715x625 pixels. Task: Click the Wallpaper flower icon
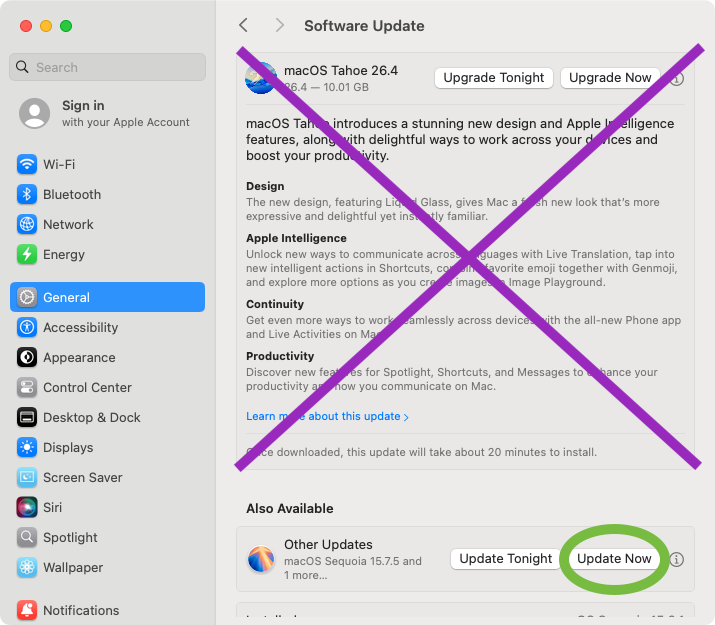pyautogui.click(x=27, y=568)
